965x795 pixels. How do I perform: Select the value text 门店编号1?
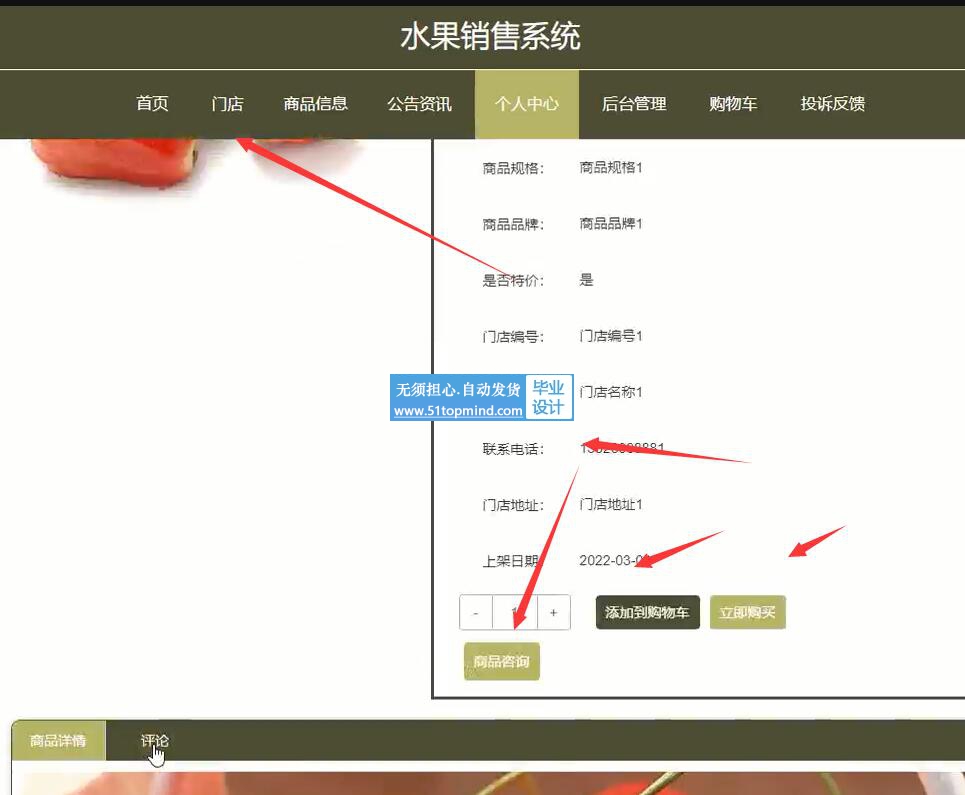[611, 336]
